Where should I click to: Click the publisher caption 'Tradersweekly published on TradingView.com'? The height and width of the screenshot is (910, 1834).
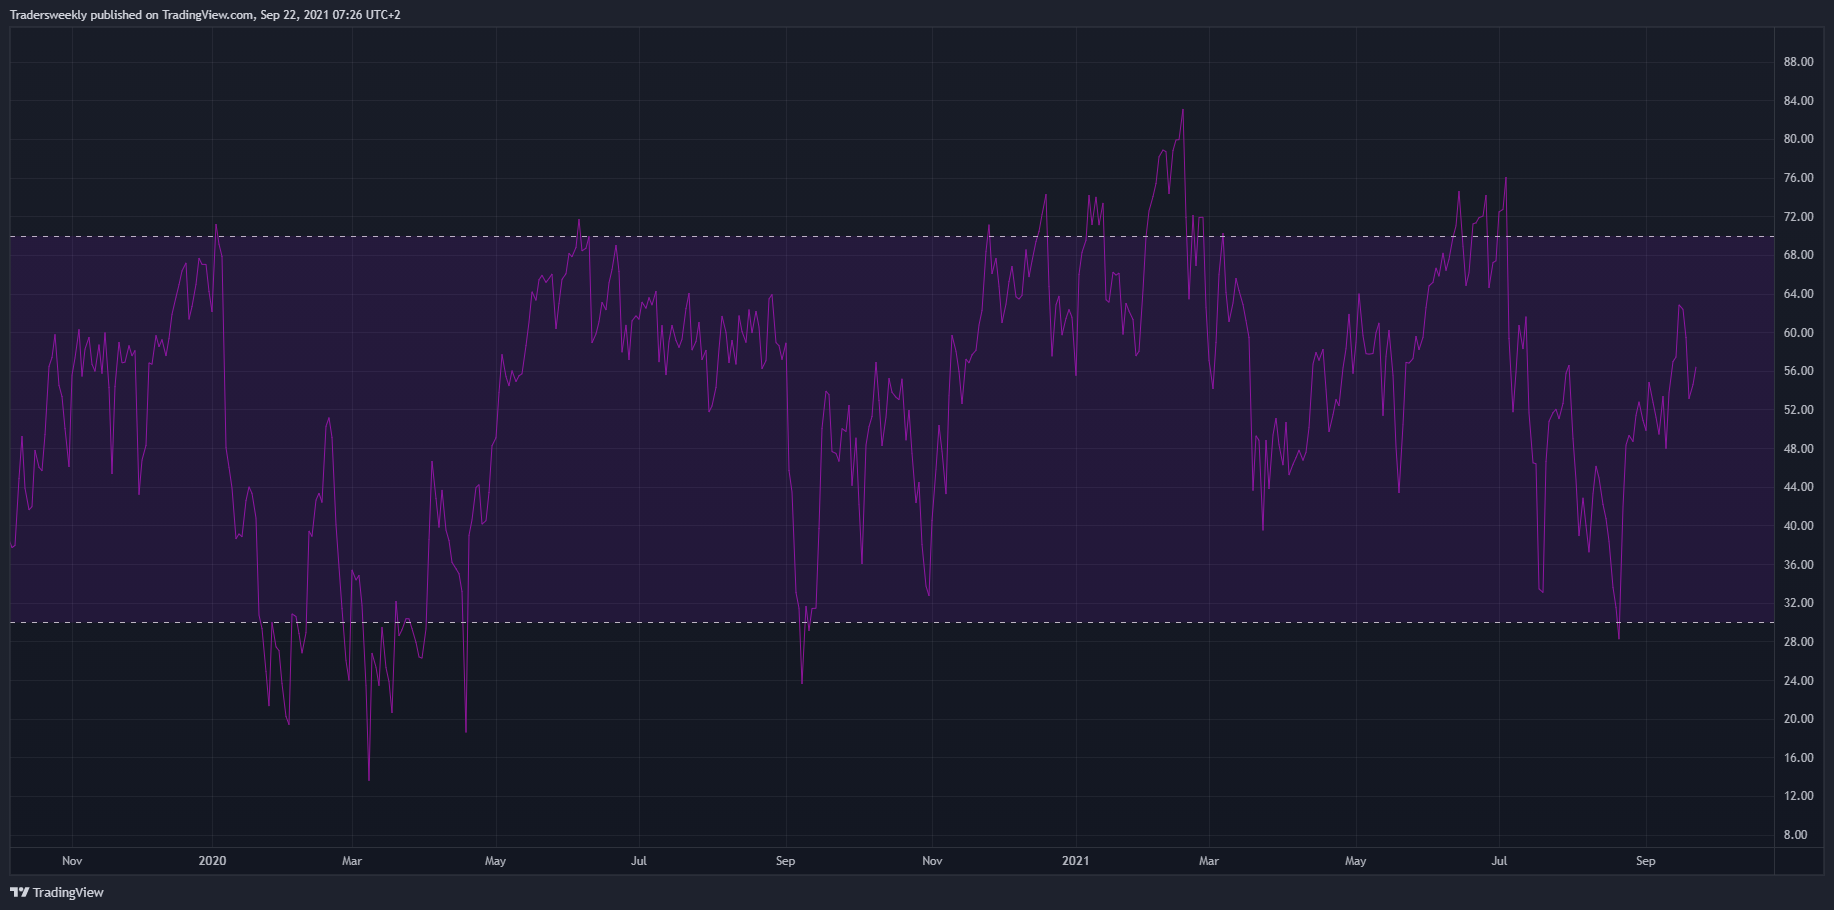point(131,15)
